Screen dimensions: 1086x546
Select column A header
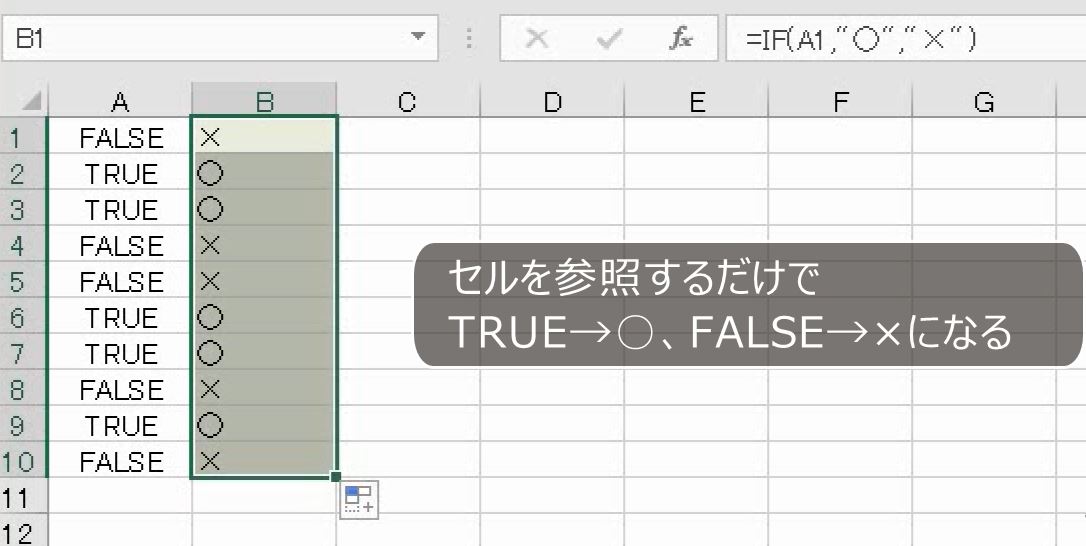pos(120,101)
